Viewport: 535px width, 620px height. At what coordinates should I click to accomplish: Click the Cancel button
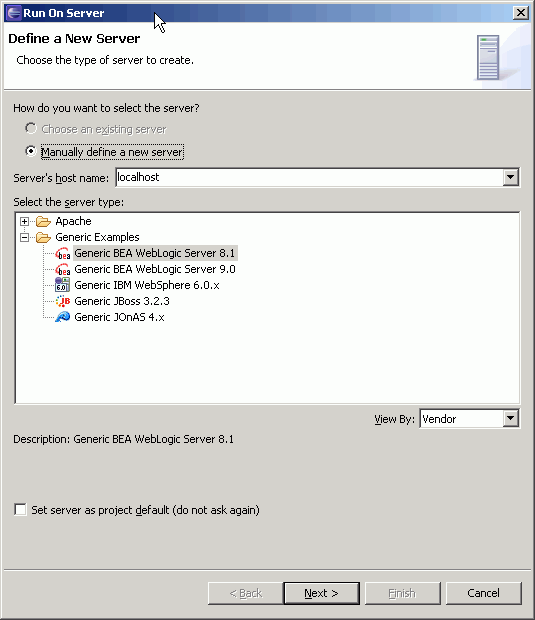(x=484, y=593)
